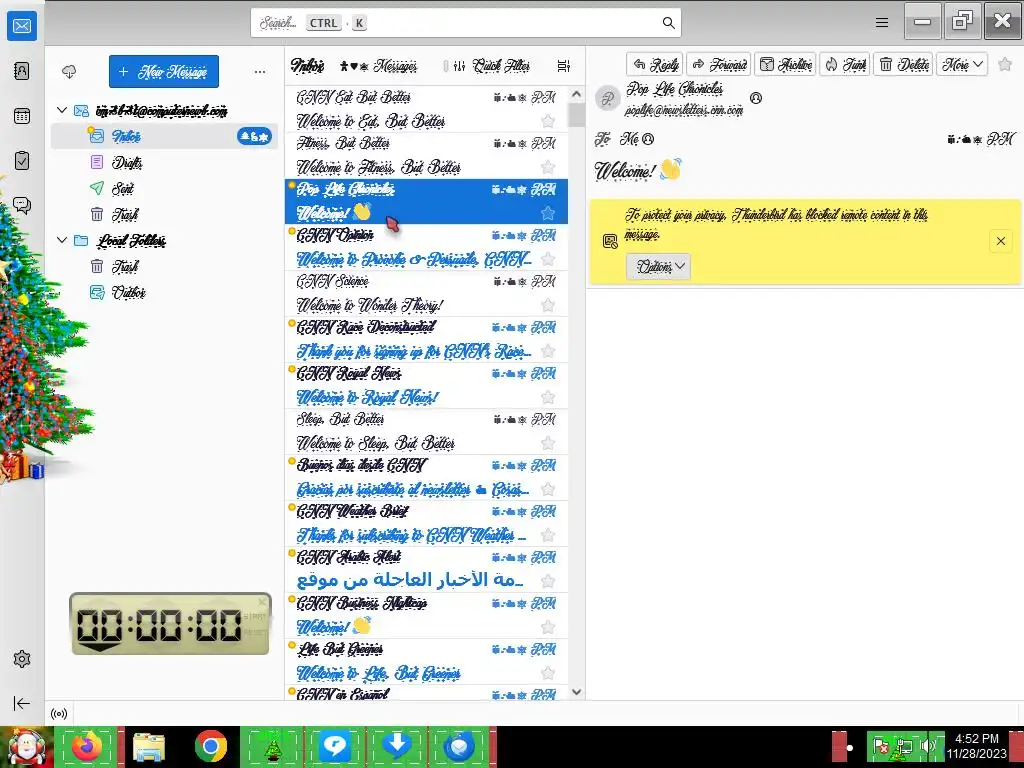Image resolution: width=1024 pixels, height=768 pixels.
Task: Select the Drafts folder
Action: pos(165,162)
